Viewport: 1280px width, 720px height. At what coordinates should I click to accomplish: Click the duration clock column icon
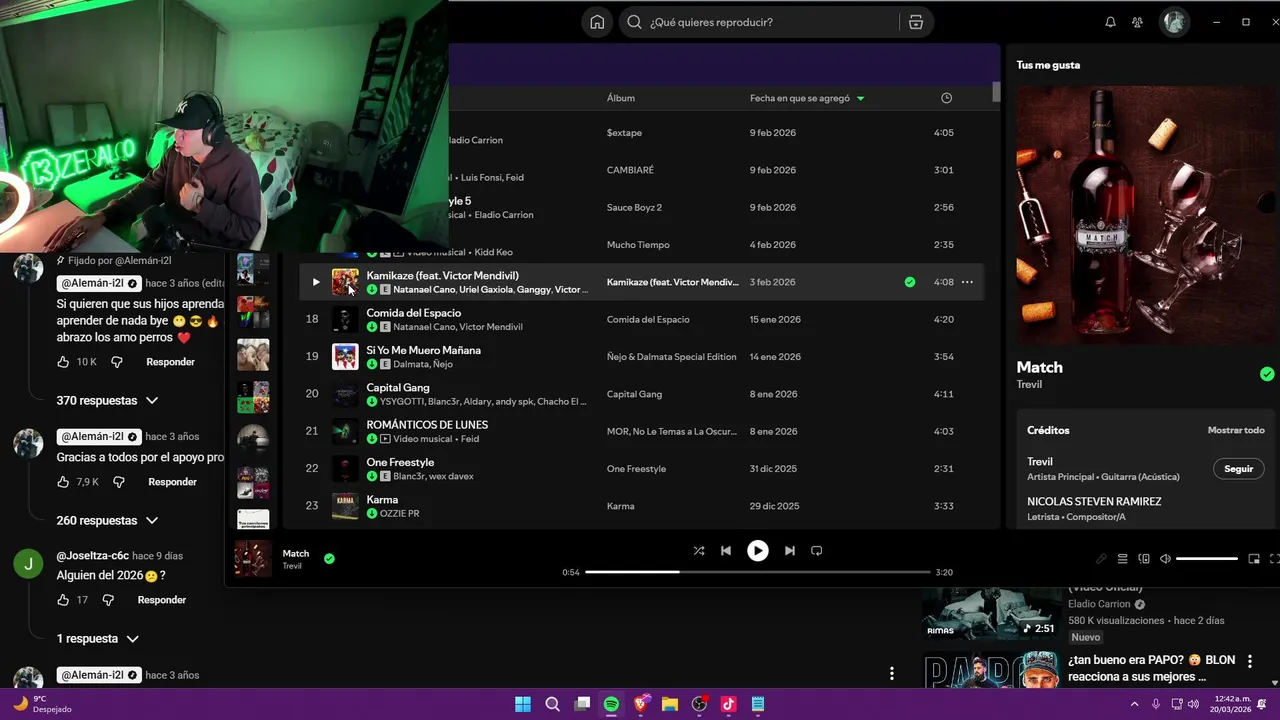[946, 98]
